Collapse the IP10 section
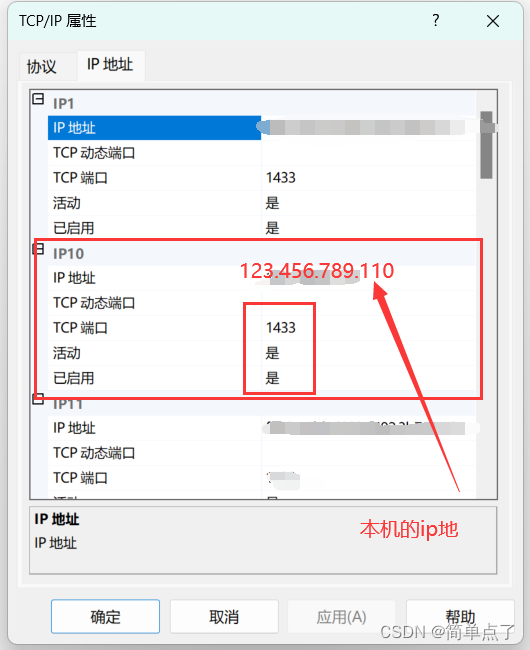Image resolution: width=530 pixels, height=650 pixels. pos(38,249)
